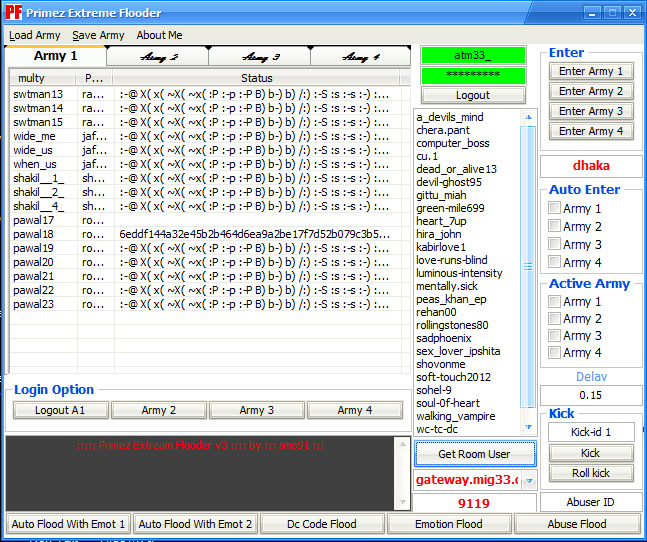
Task: Expand the gateway.mig33 server dropdown
Action: tap(529, 481)
